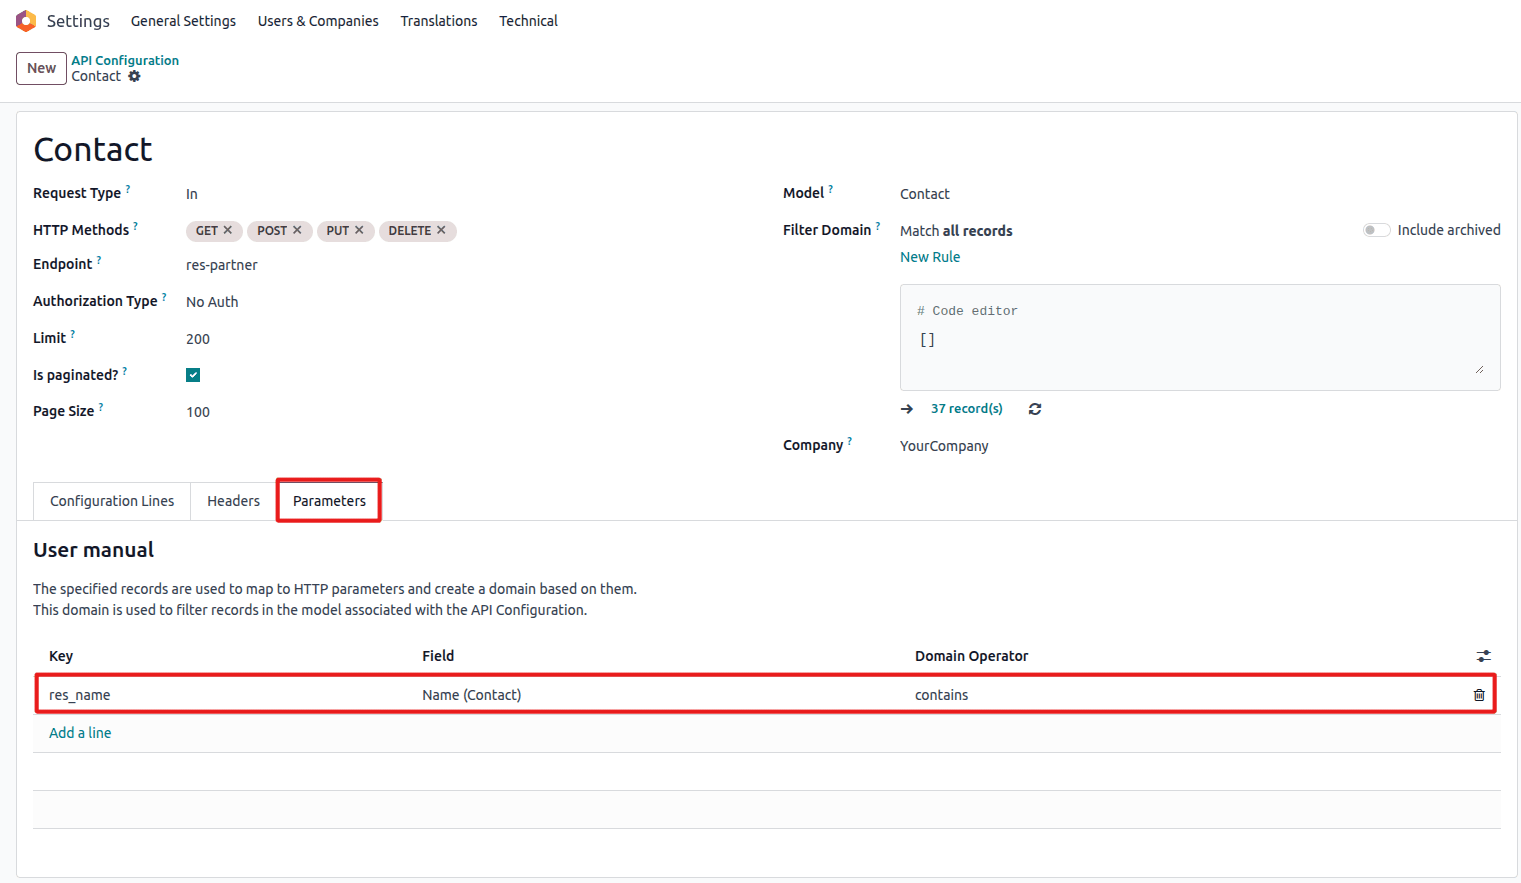Expand the Technical menu
The width and height of the screenshot is (1521, 883).
point(528,21)
